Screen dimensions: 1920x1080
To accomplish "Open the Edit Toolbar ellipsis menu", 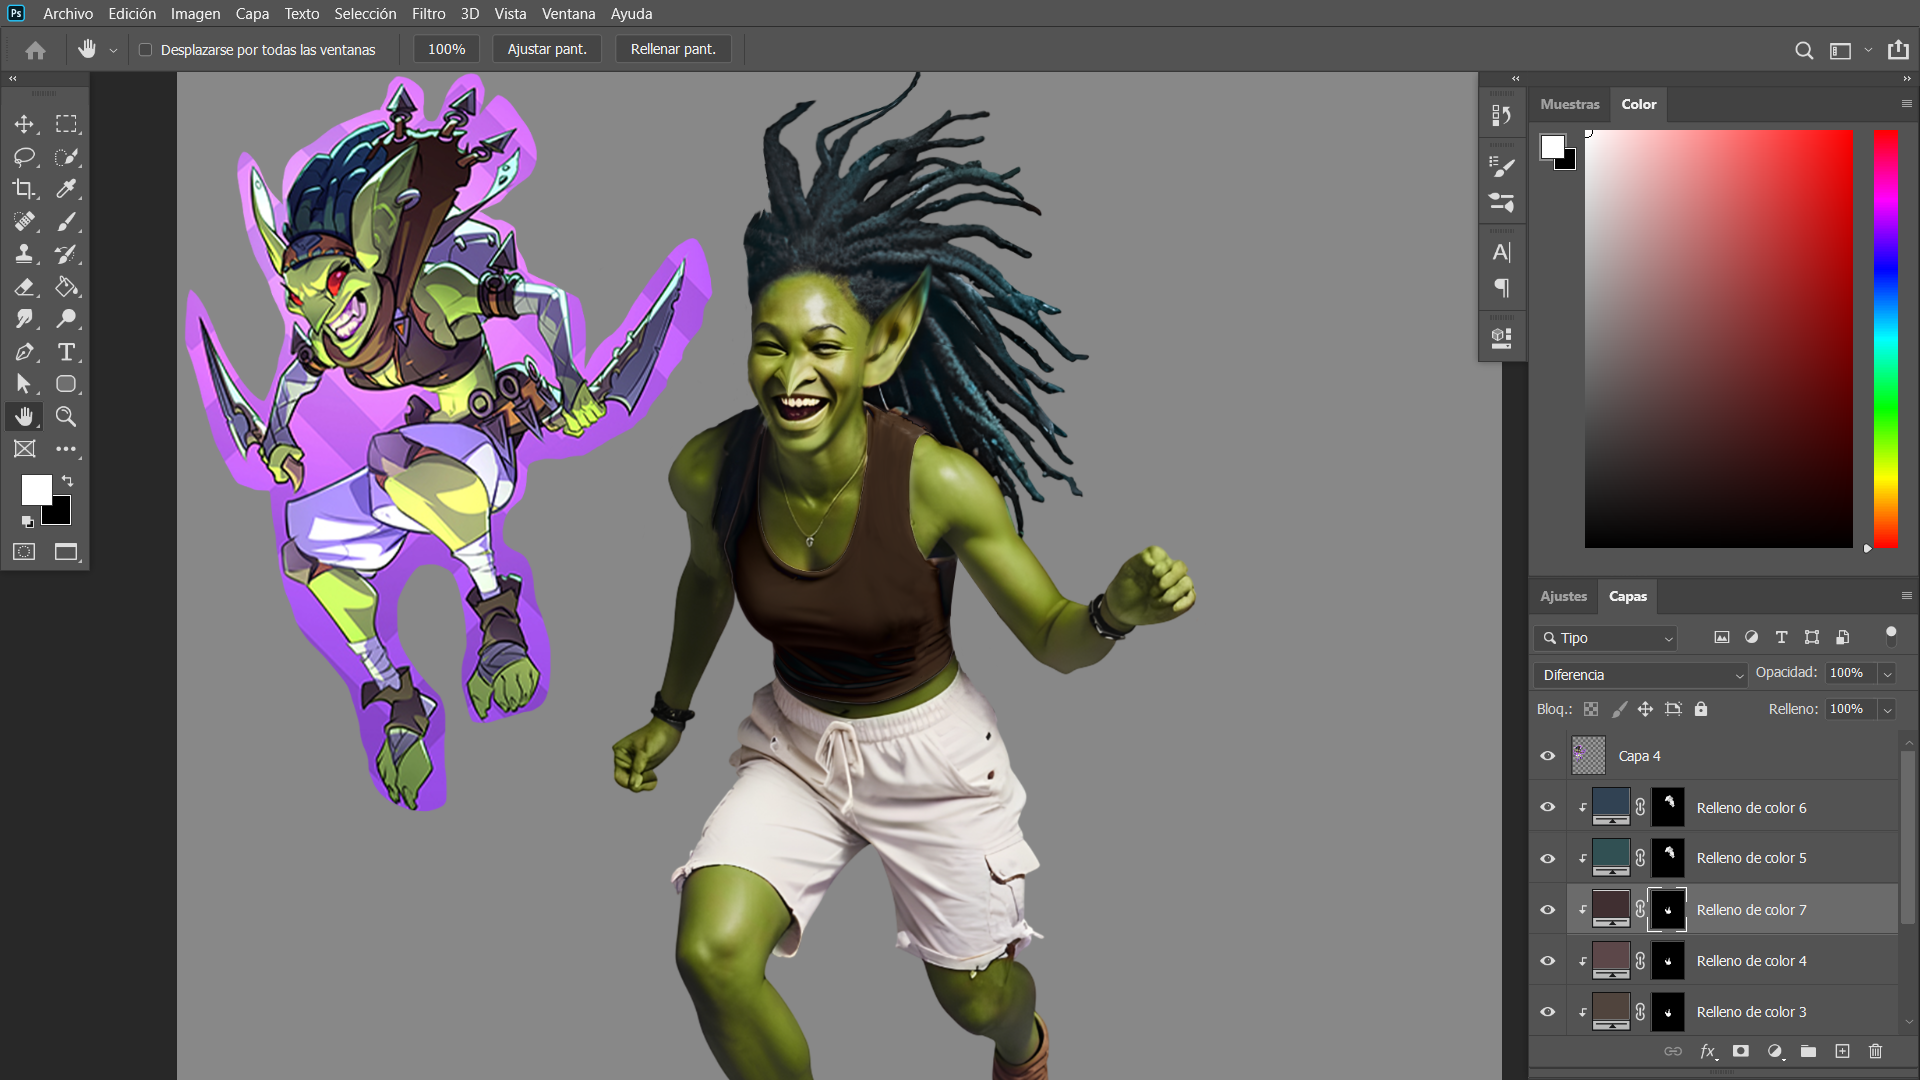I will coord(66,449).
